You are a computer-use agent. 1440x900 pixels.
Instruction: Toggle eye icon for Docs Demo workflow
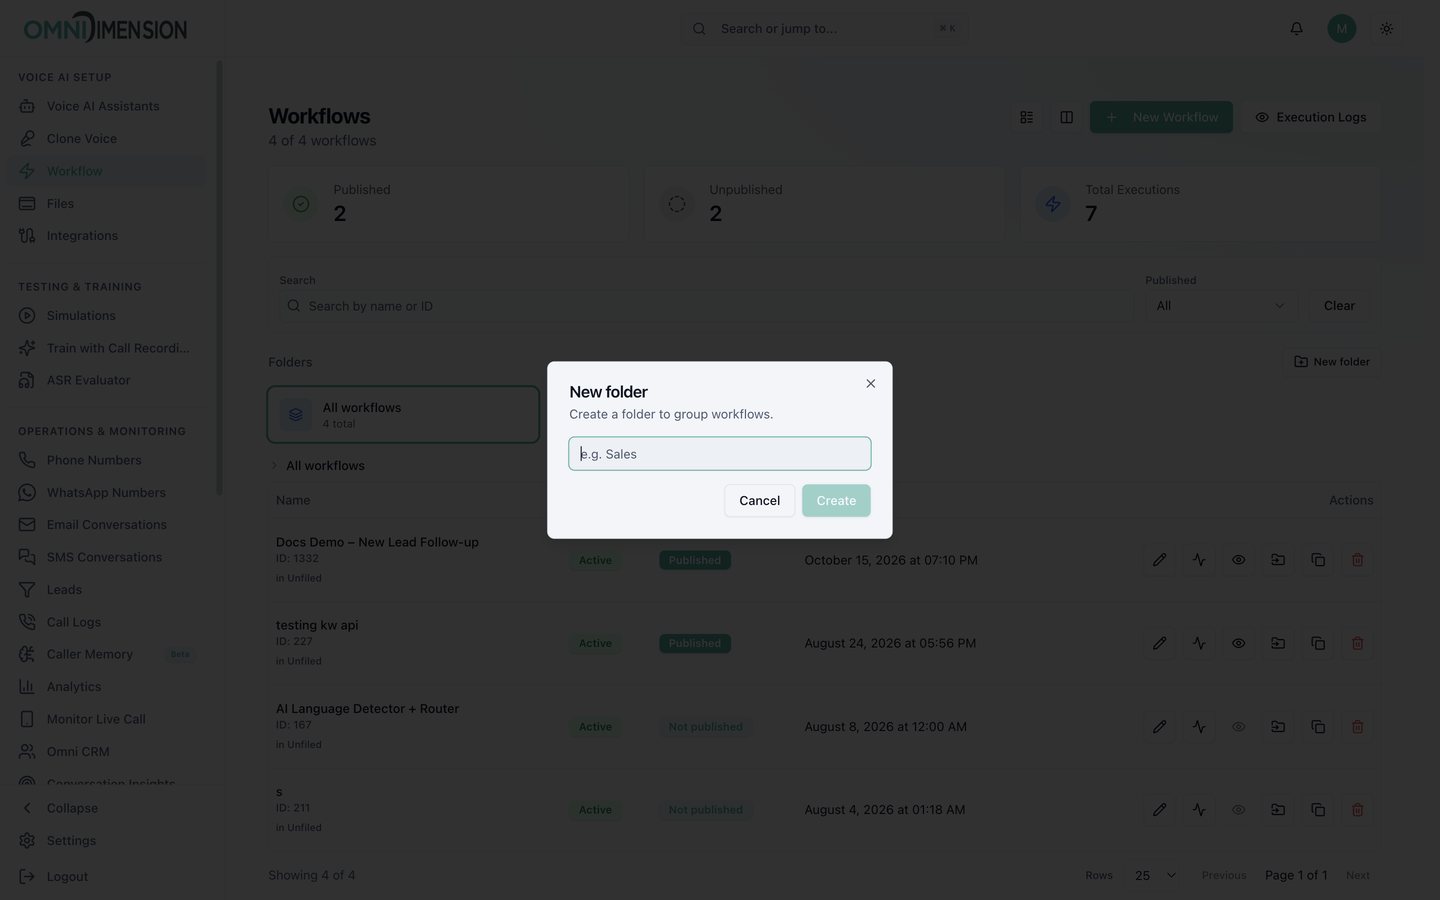(x=1238, y=560)
